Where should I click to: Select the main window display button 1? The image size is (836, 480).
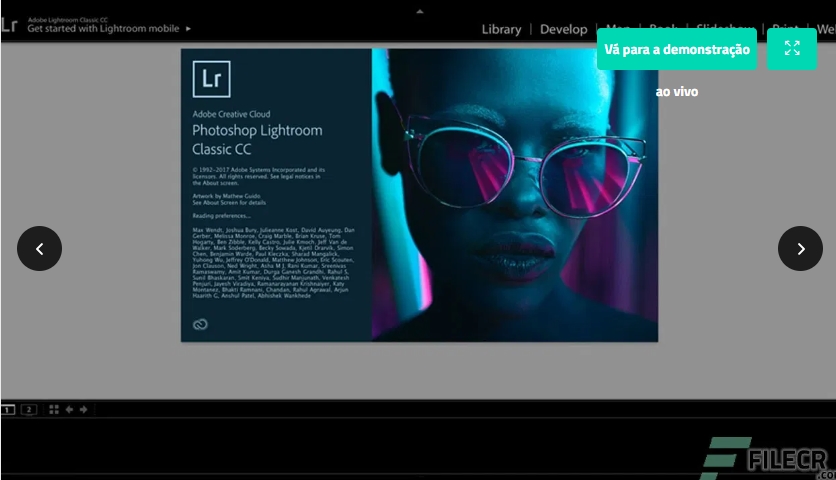8,410
